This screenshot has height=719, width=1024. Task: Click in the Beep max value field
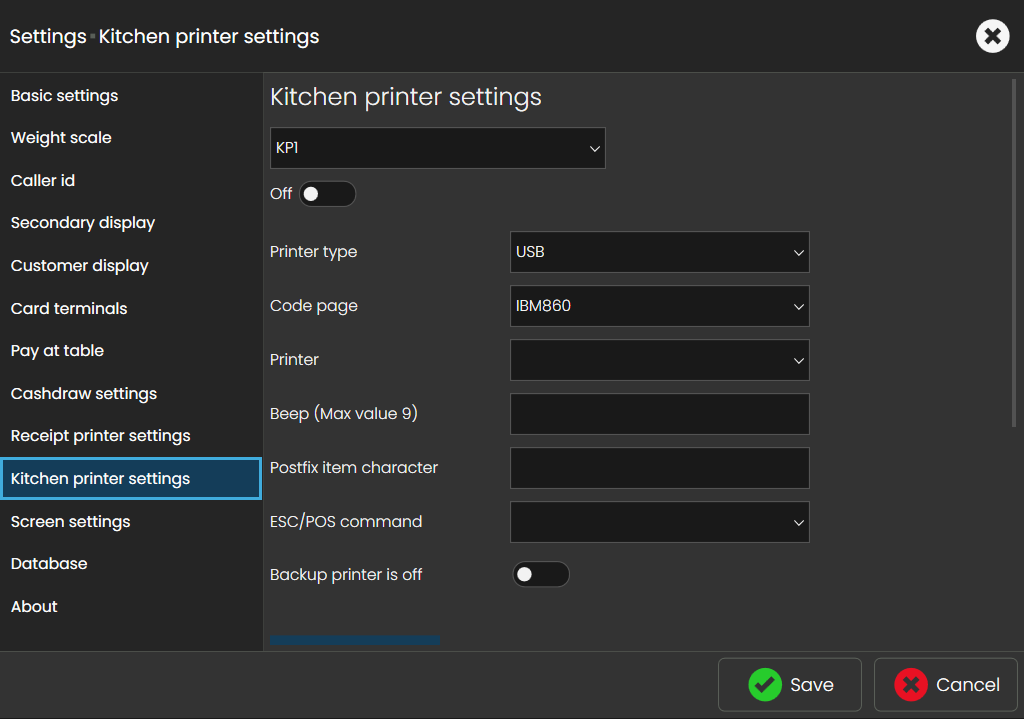pyautogui.click(x=659, y=414)
